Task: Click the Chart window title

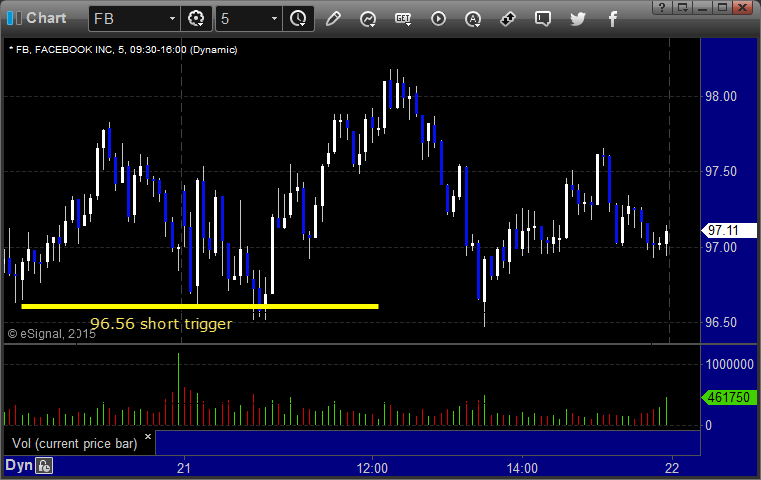Action: click(46, 18)
